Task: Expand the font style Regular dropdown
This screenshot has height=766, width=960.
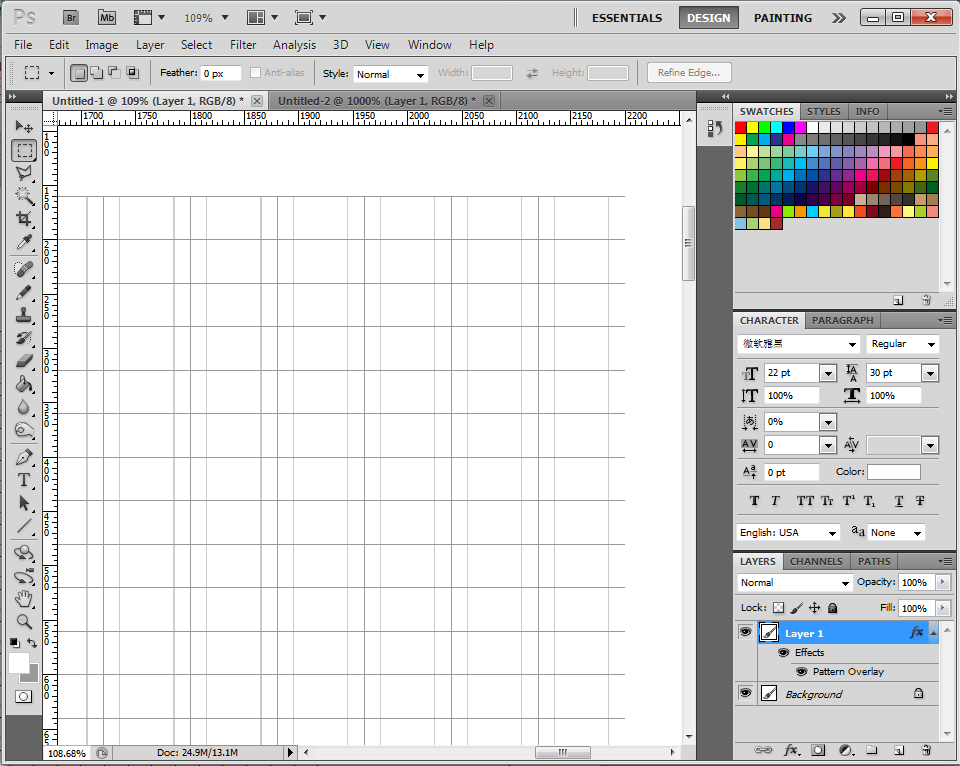Action: 903,344
